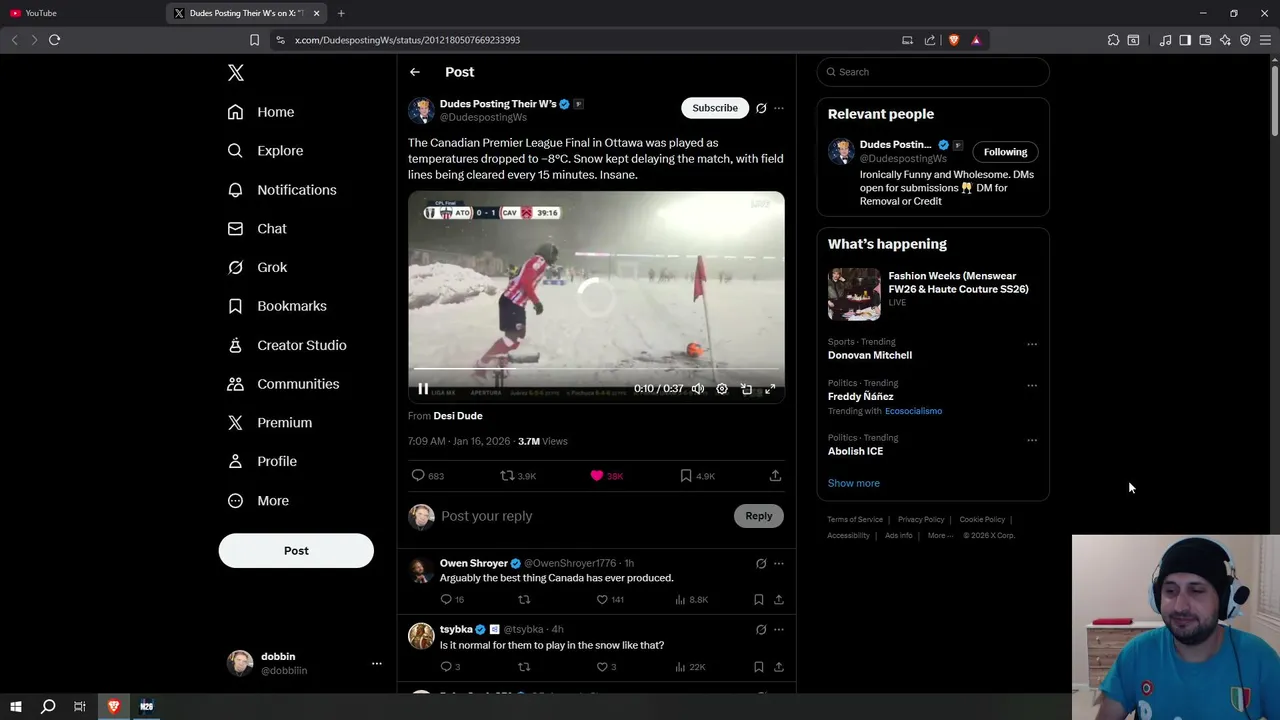
Task: Repost the post with 3.9K reposts
Action: pos(518,476)
